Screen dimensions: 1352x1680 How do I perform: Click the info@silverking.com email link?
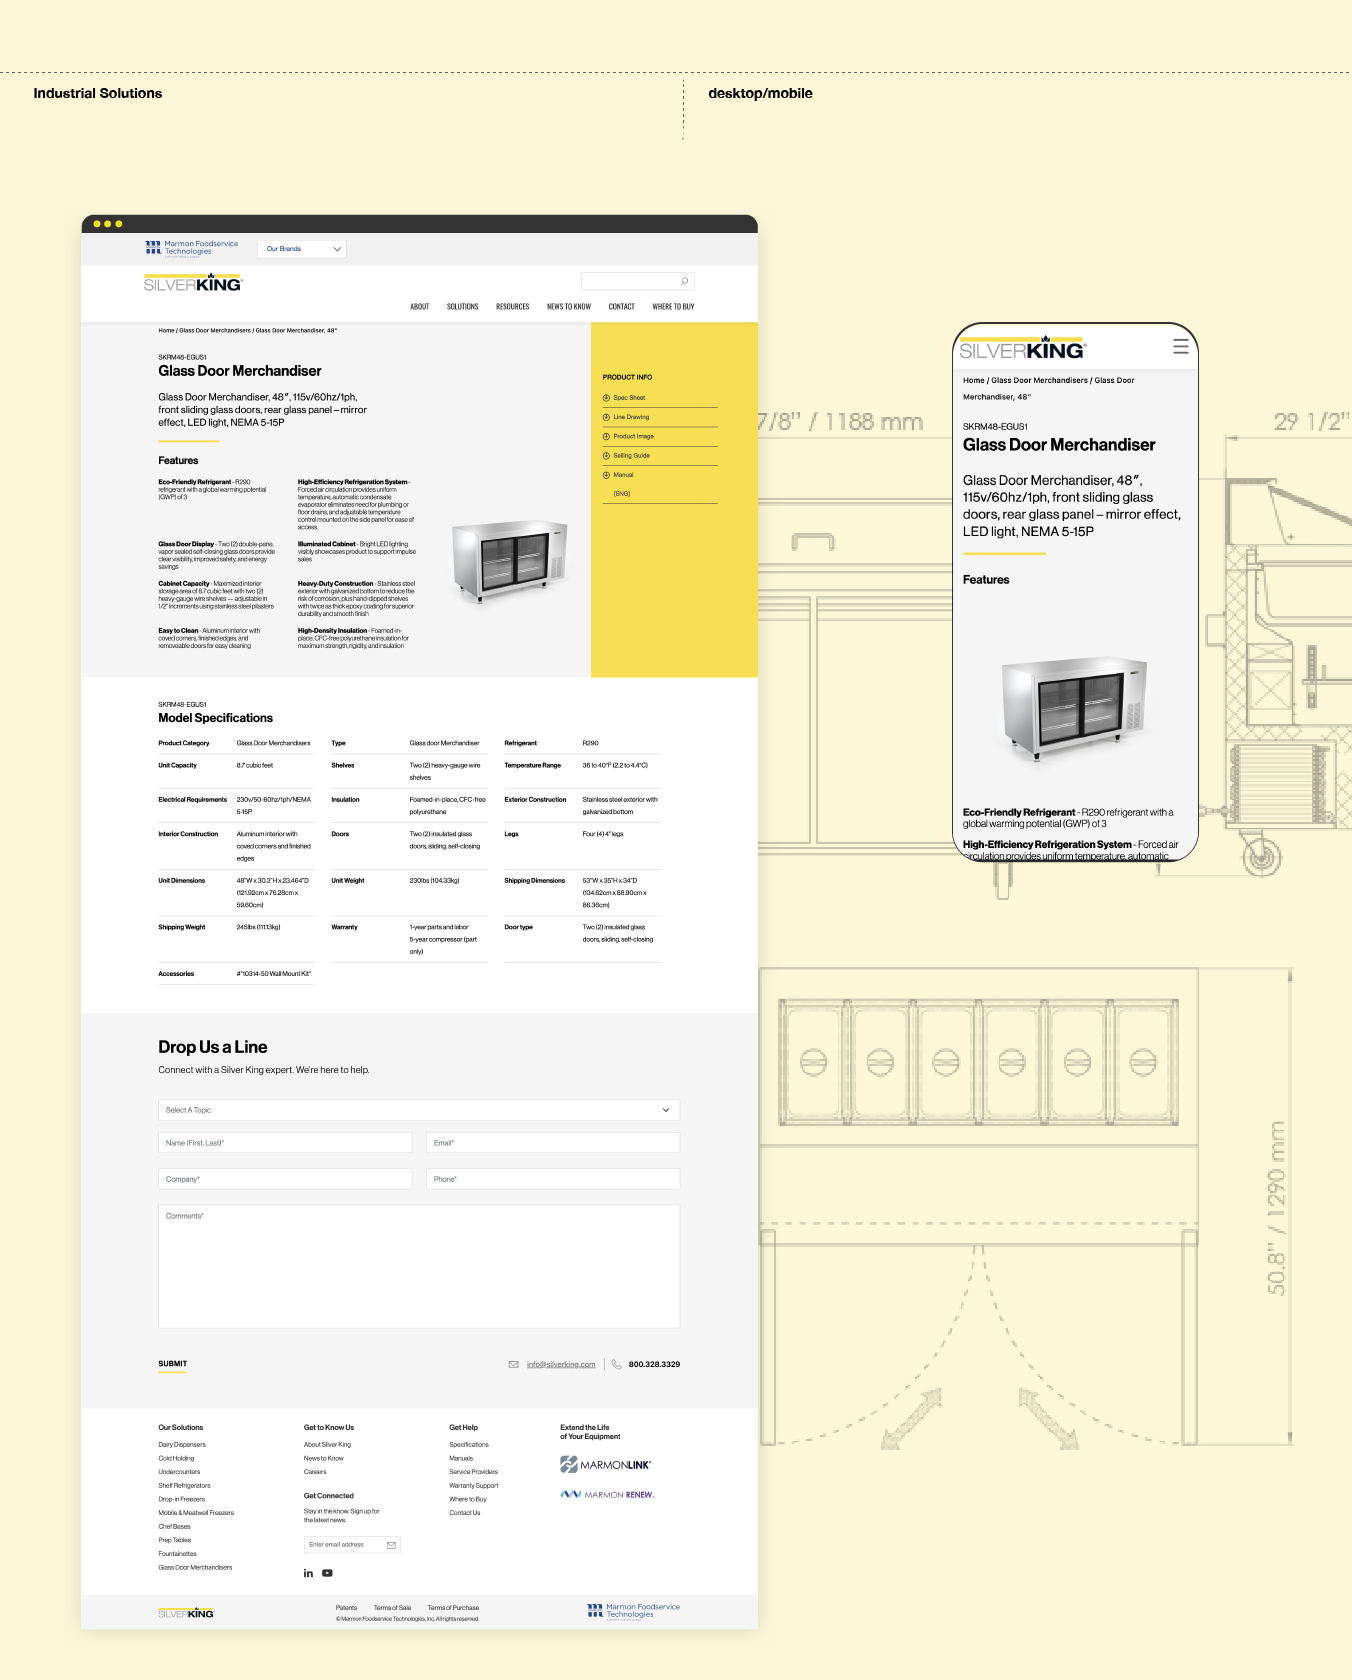point(560,1365)
